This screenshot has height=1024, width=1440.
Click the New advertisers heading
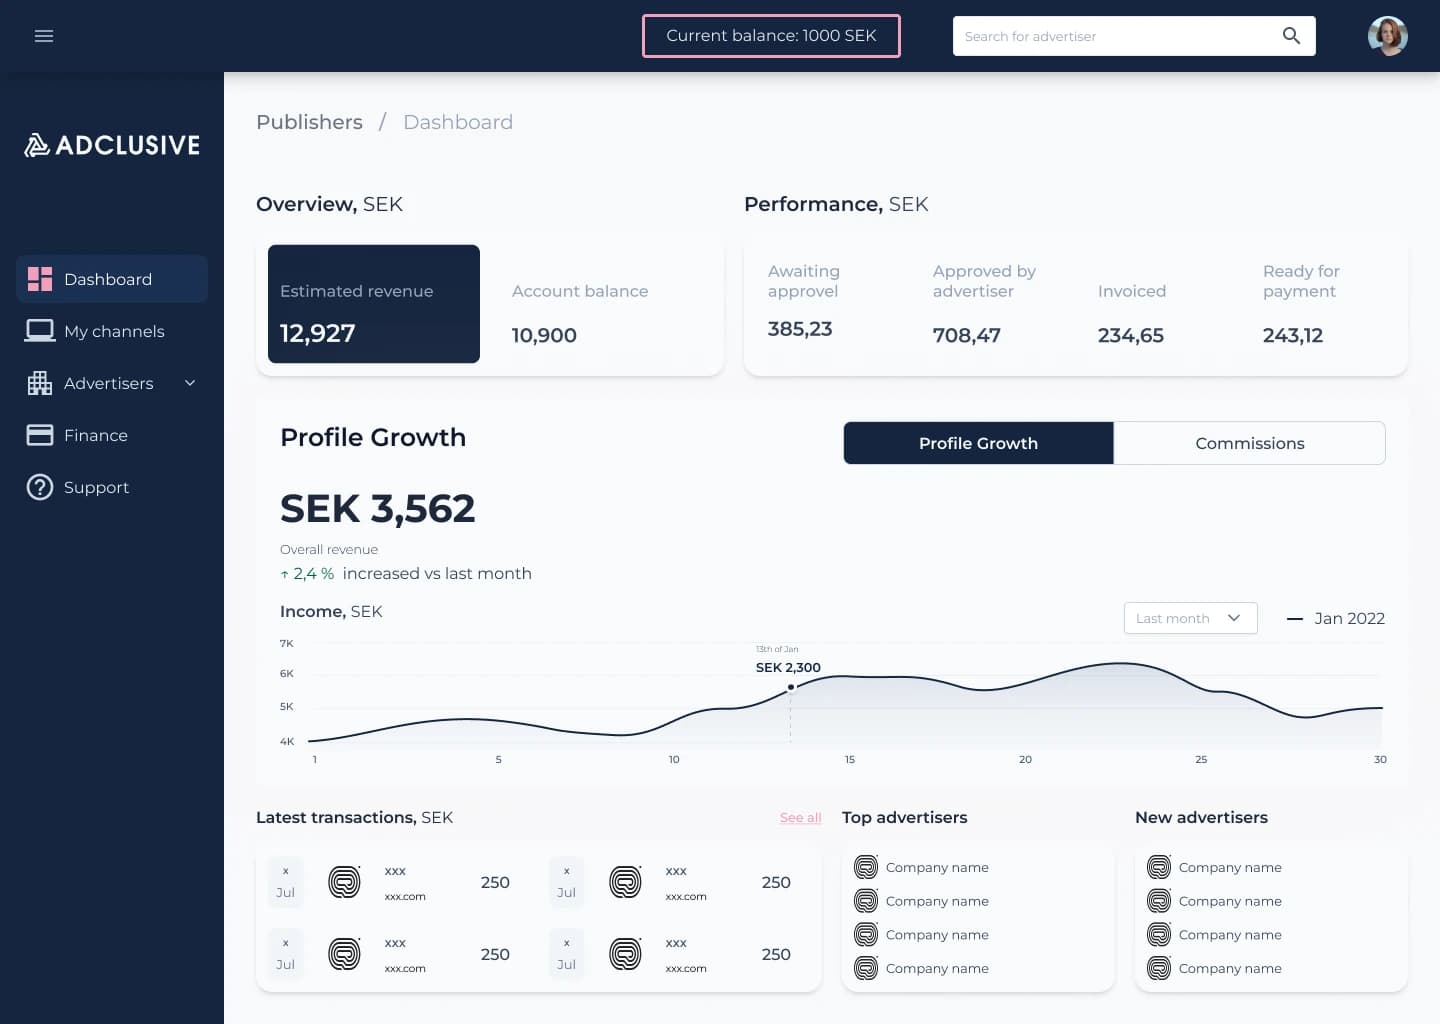(1201, 818)
